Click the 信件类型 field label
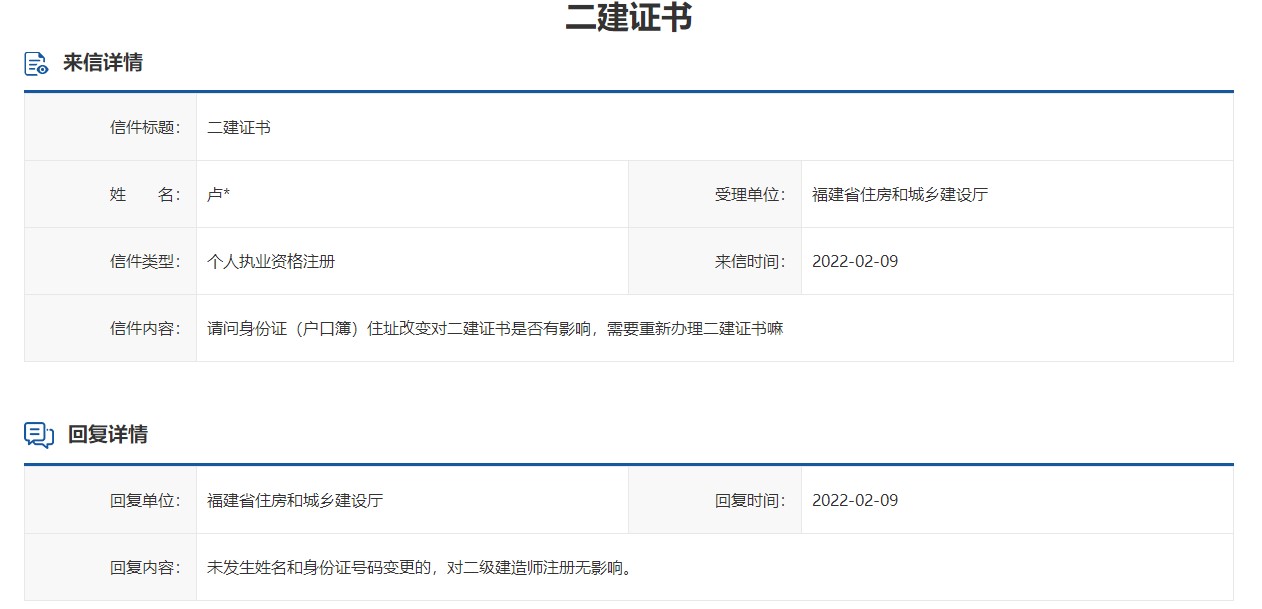This screenshot has width=1262, height=609. [145, 262]
